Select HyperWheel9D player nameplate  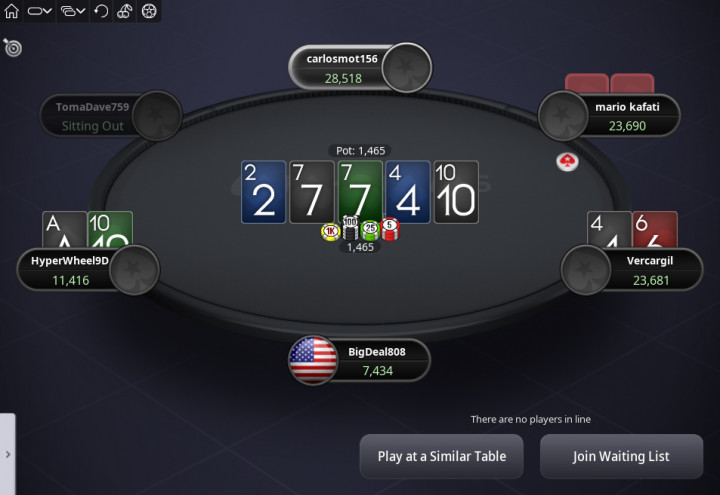pyautogui.click(x=88, y=270)
